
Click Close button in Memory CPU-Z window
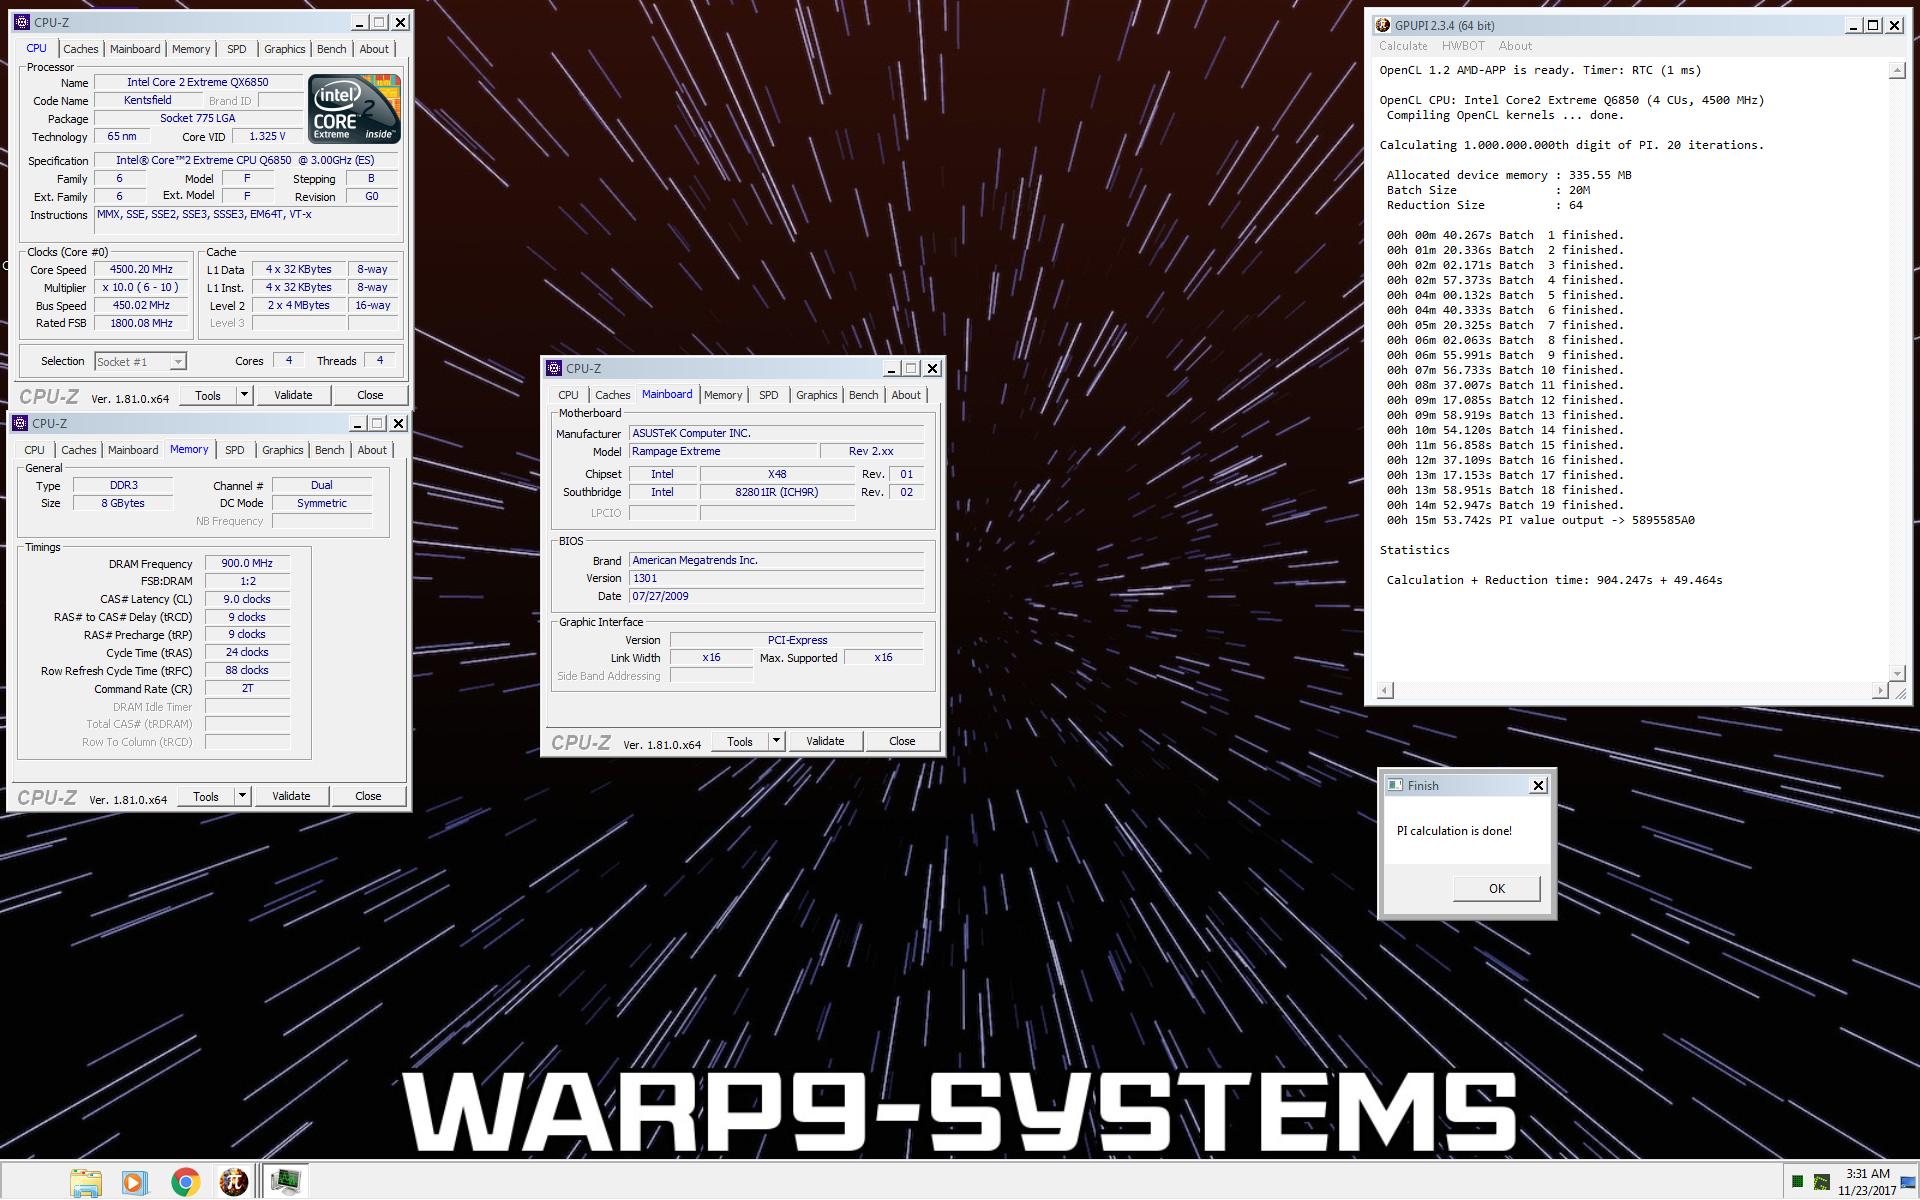(x=368, y=796)
